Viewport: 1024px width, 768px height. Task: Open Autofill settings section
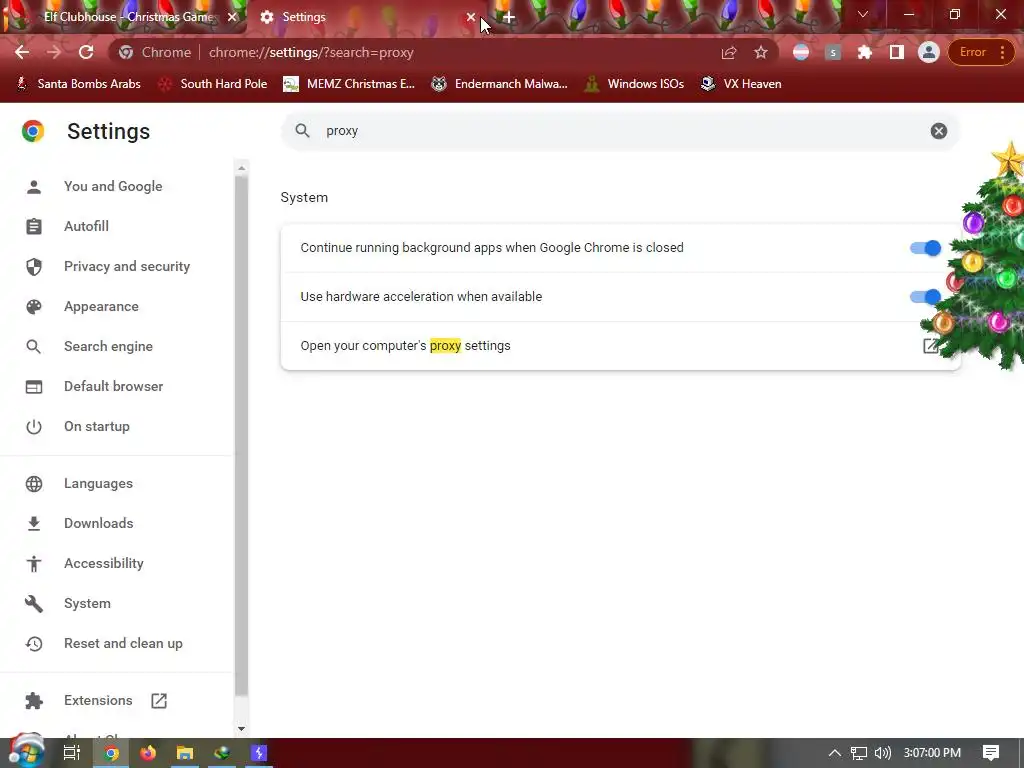[86, 226]
